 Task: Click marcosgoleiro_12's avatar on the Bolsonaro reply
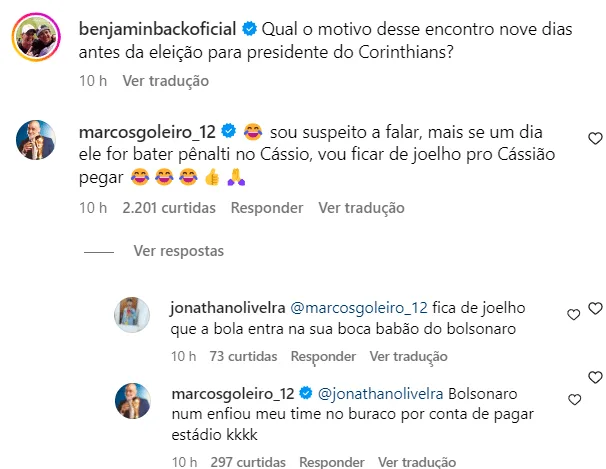click(132, 398)
